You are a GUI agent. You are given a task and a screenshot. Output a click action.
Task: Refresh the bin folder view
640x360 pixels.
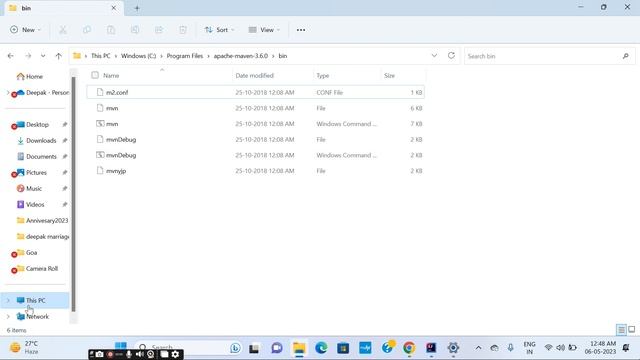451,56
